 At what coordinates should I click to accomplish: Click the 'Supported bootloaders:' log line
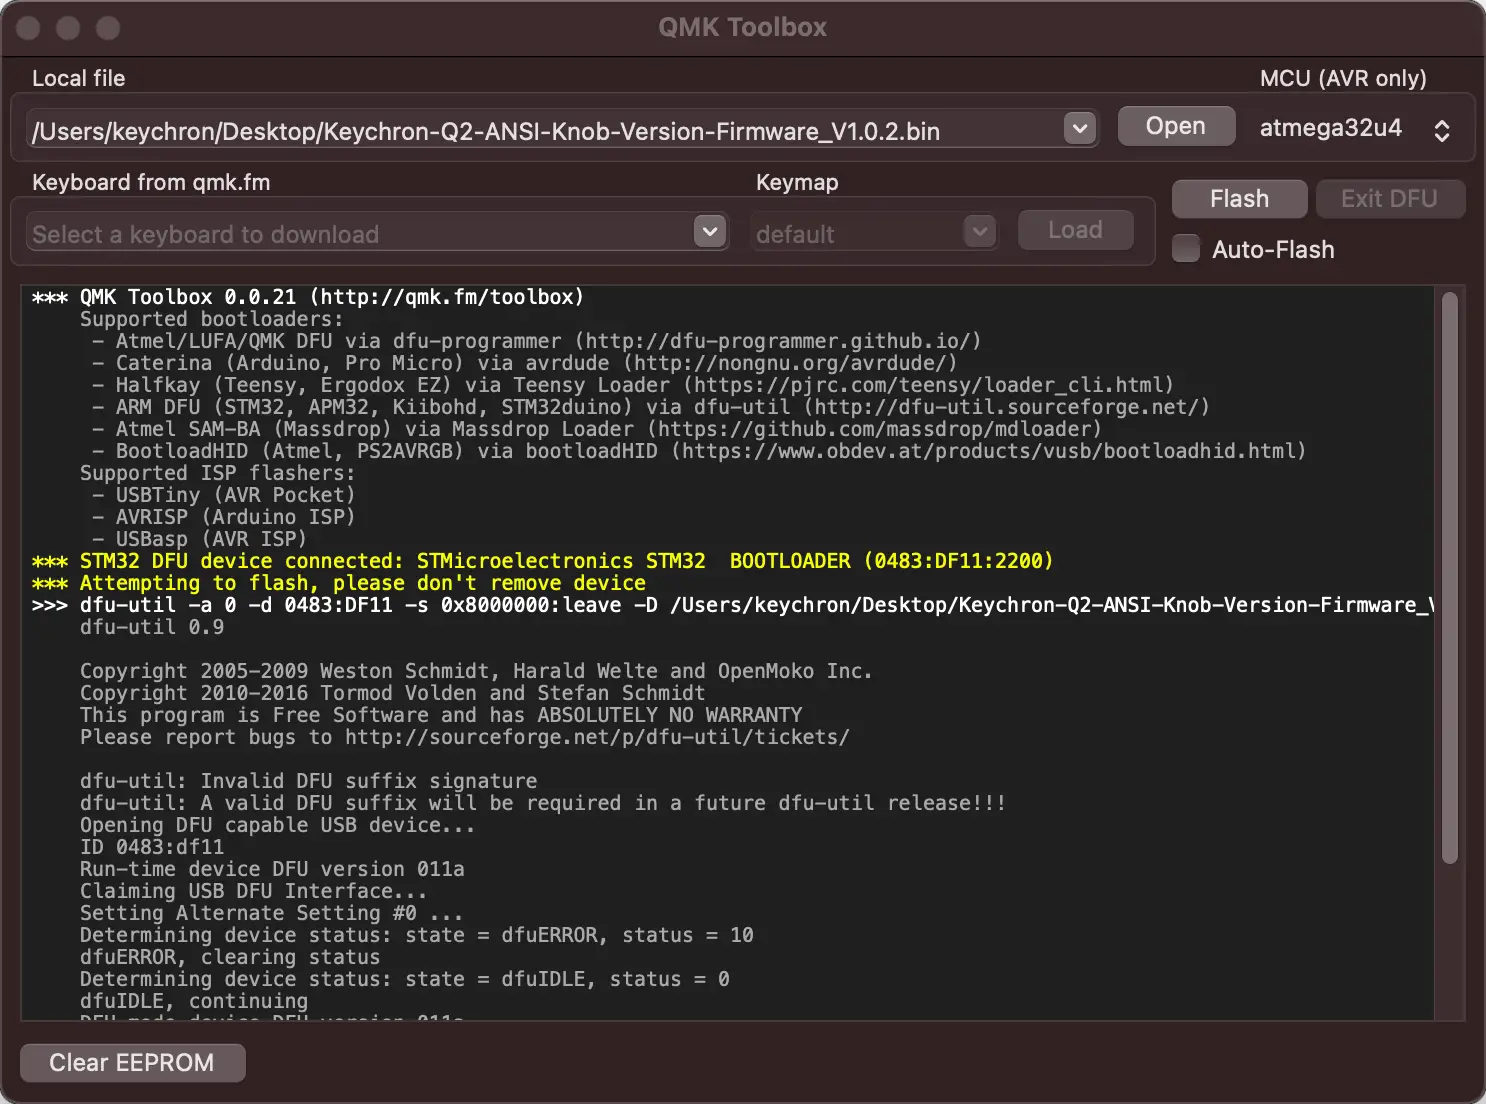(211, 319)
